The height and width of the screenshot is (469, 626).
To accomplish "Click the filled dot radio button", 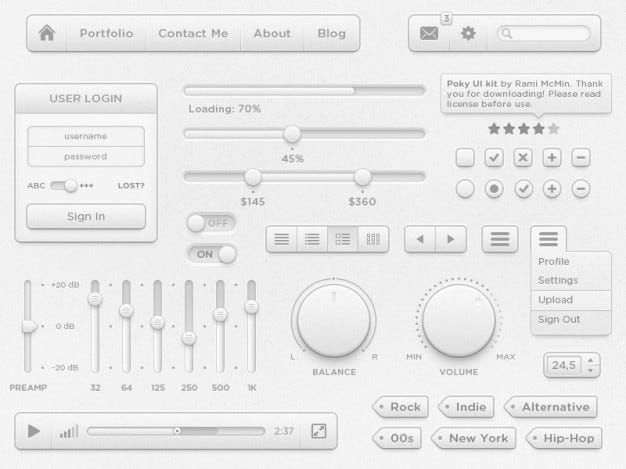I will pyautogui.click(x=494, y=188).
